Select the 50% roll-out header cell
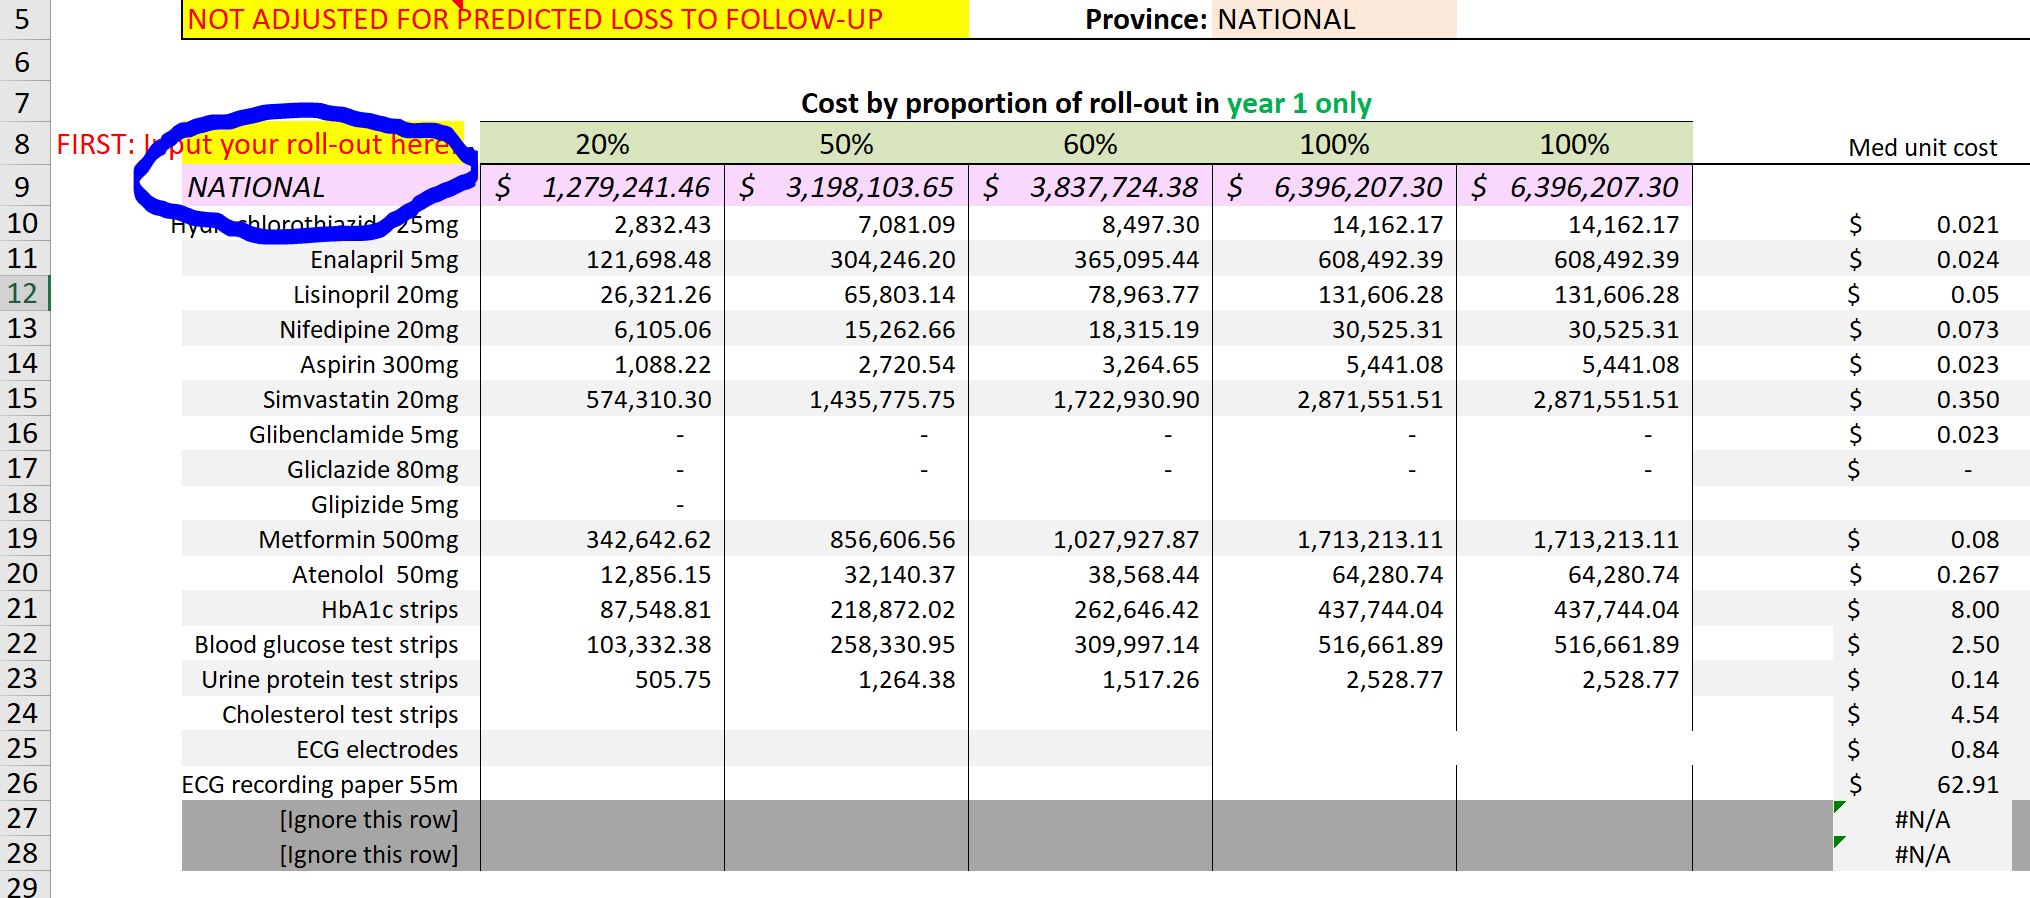The height and width of the screenshot is (898, 2030). tap(846, 144)
